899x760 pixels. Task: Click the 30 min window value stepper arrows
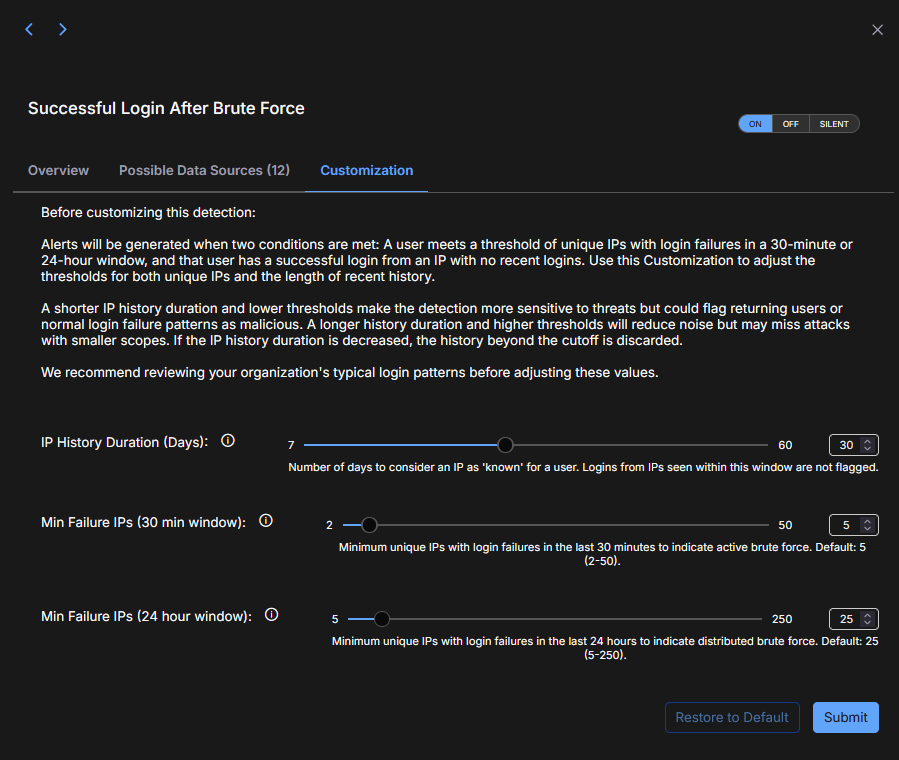pyautogui.click(x=868, y=525)
